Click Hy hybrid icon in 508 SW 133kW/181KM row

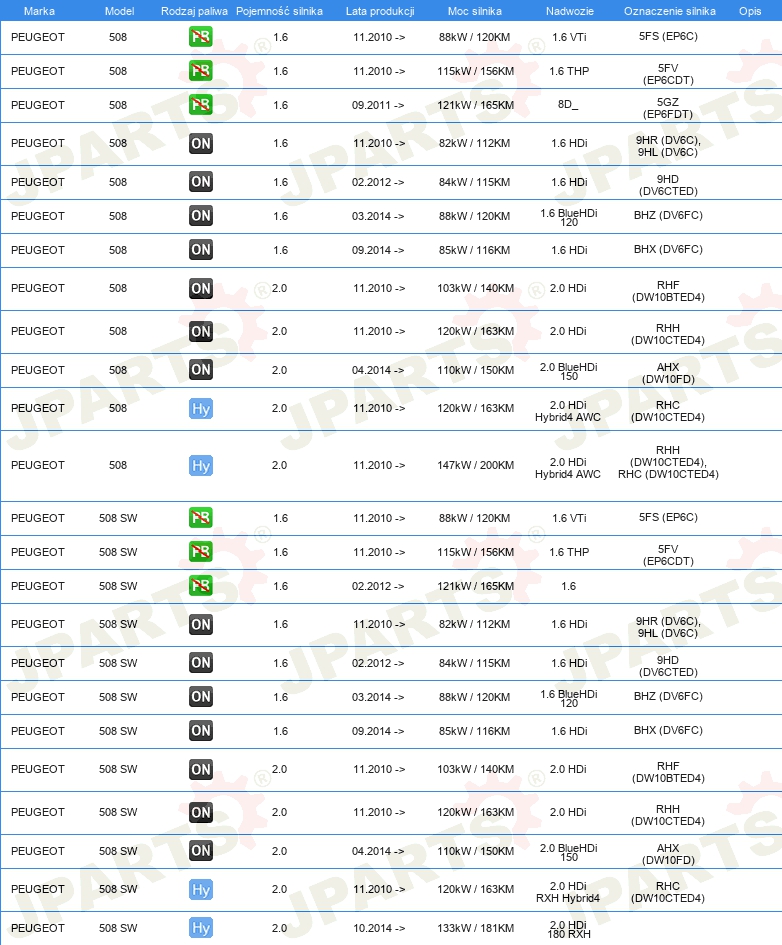pyautogui.click(x=201, y=928)
